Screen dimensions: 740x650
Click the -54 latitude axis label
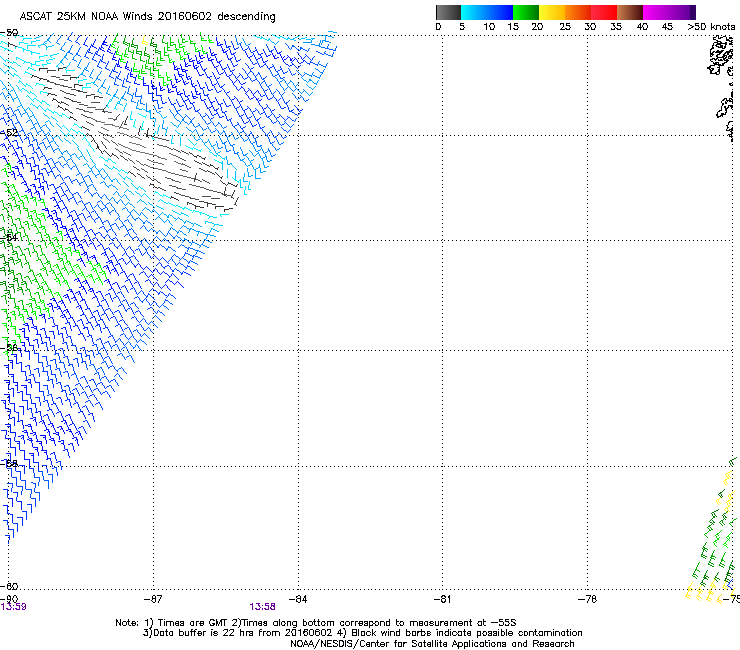point(9,237)
